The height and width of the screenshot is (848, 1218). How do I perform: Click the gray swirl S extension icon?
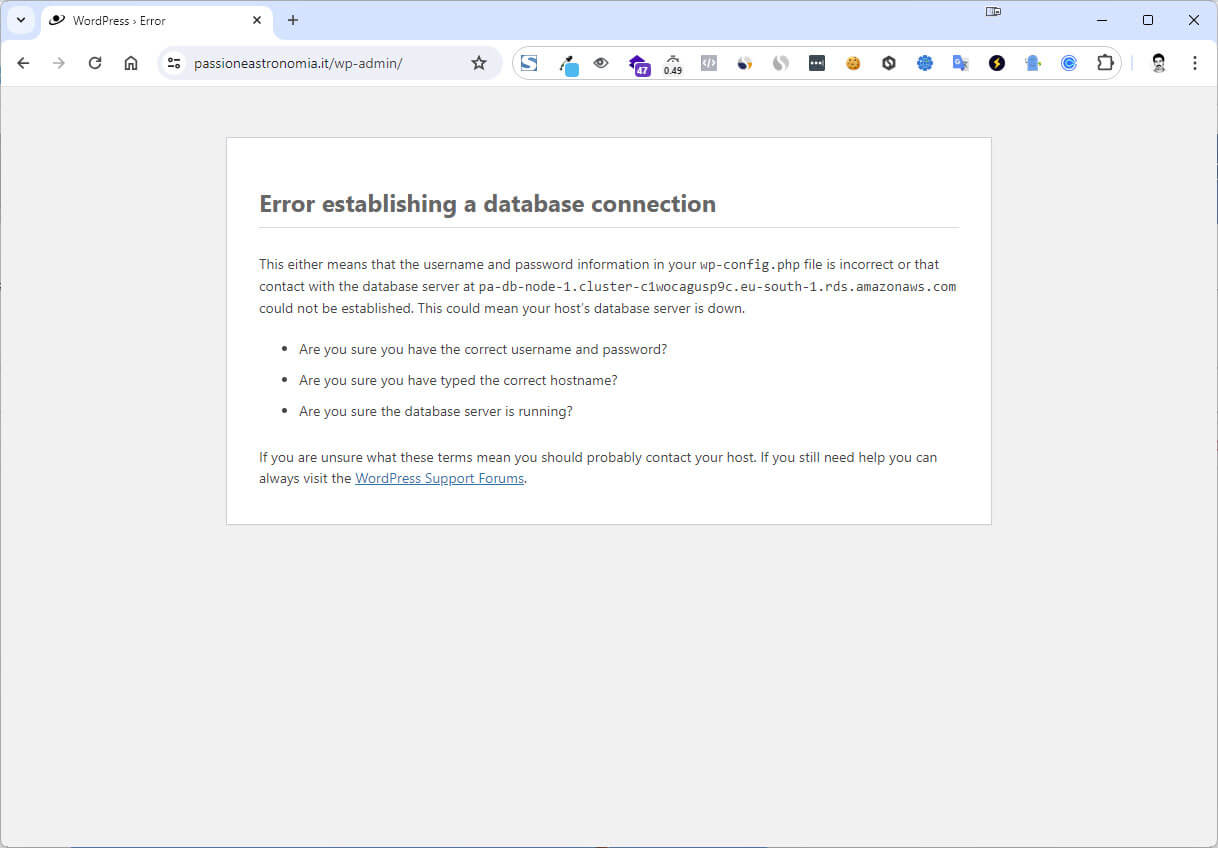coord(781,63)
